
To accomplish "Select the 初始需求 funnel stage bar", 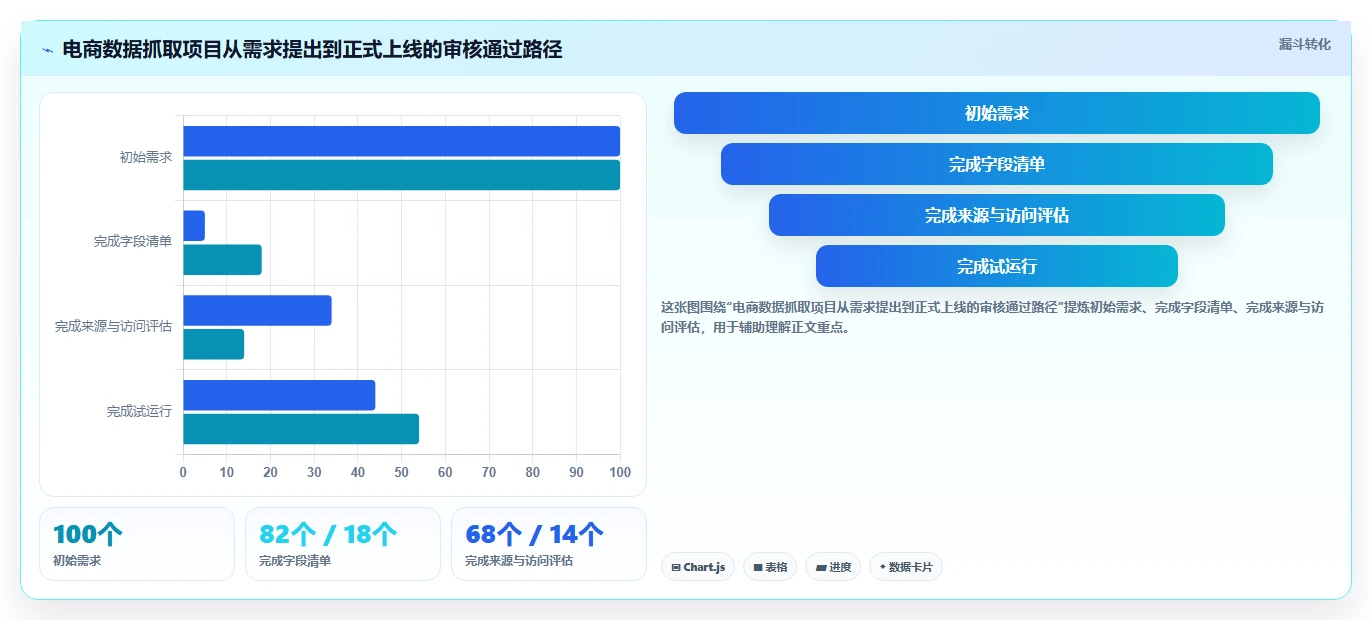I will pos(997,113).
